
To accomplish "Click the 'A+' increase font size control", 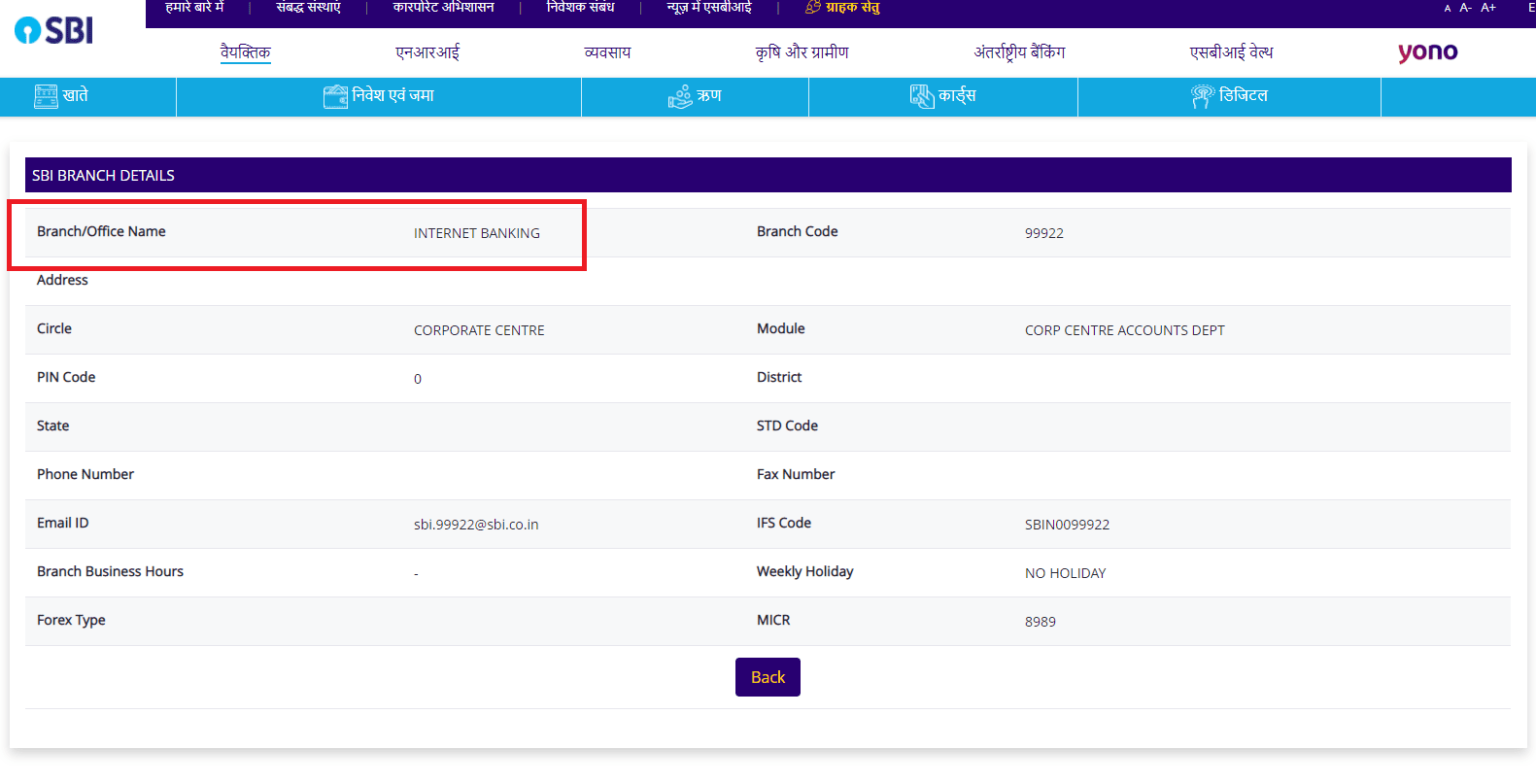I will pos(1488,8).
